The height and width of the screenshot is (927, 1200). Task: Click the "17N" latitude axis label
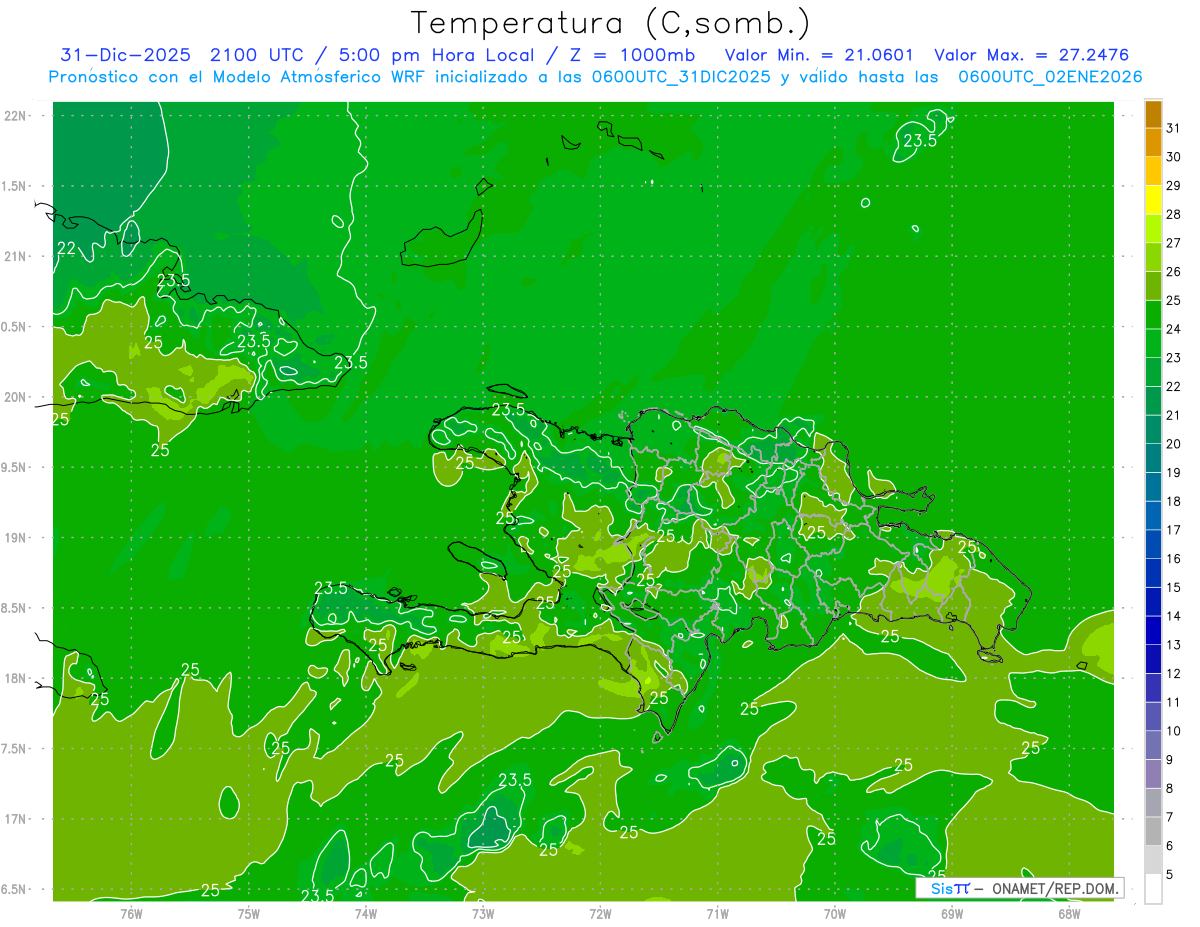tap(16, 819)
